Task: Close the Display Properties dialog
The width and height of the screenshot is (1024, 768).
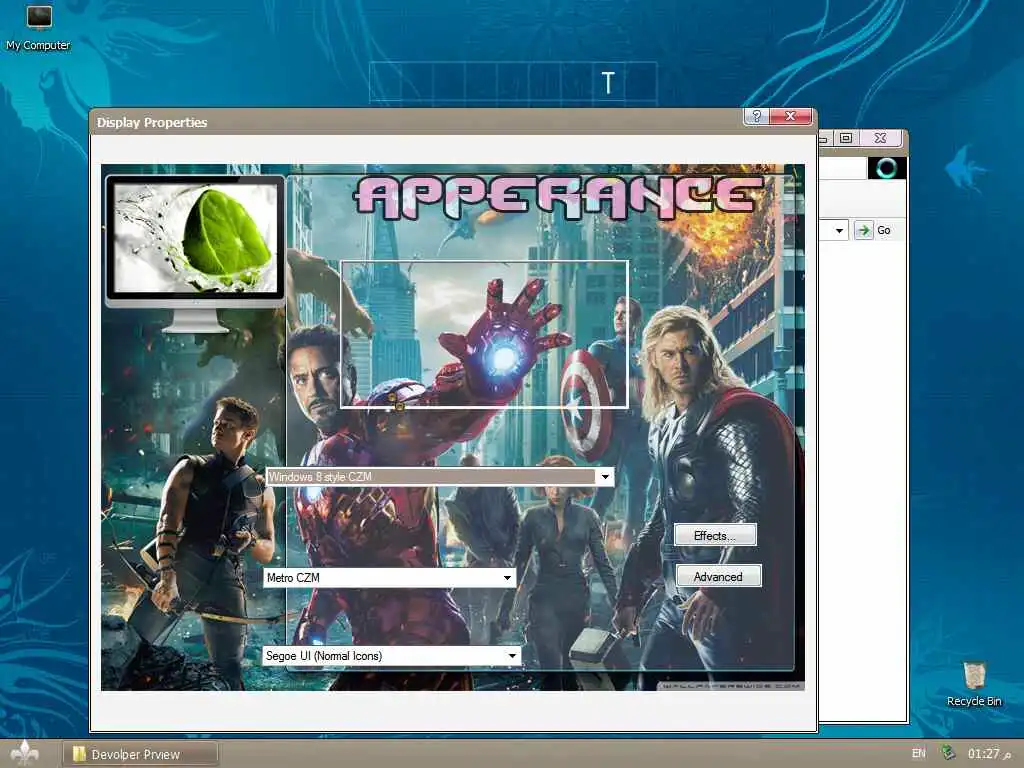Action: click(x=790, y=116)
